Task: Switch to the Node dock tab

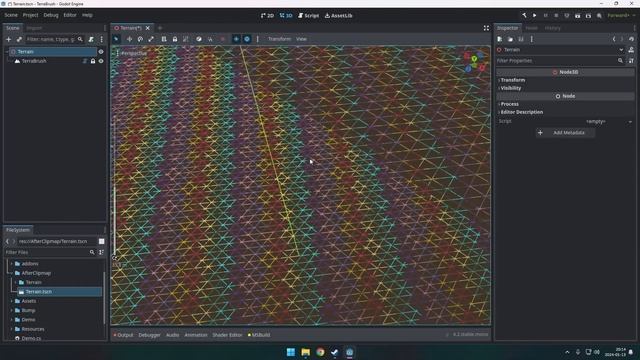Action: tap(531, 28)
